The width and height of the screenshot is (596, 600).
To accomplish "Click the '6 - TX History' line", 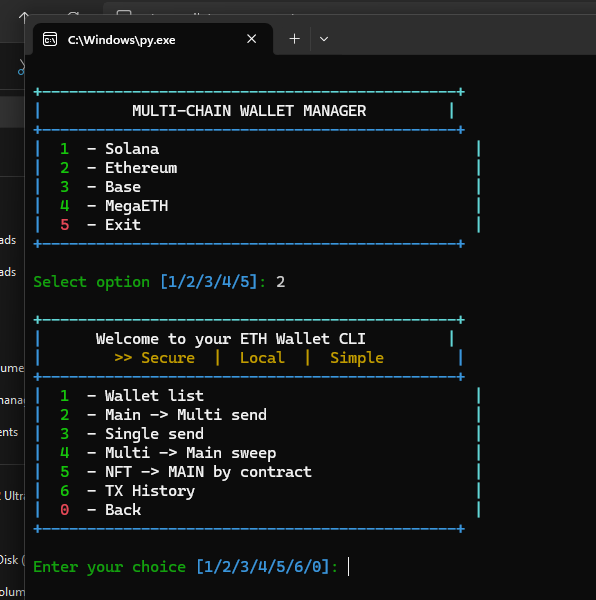I will [127, 491].
